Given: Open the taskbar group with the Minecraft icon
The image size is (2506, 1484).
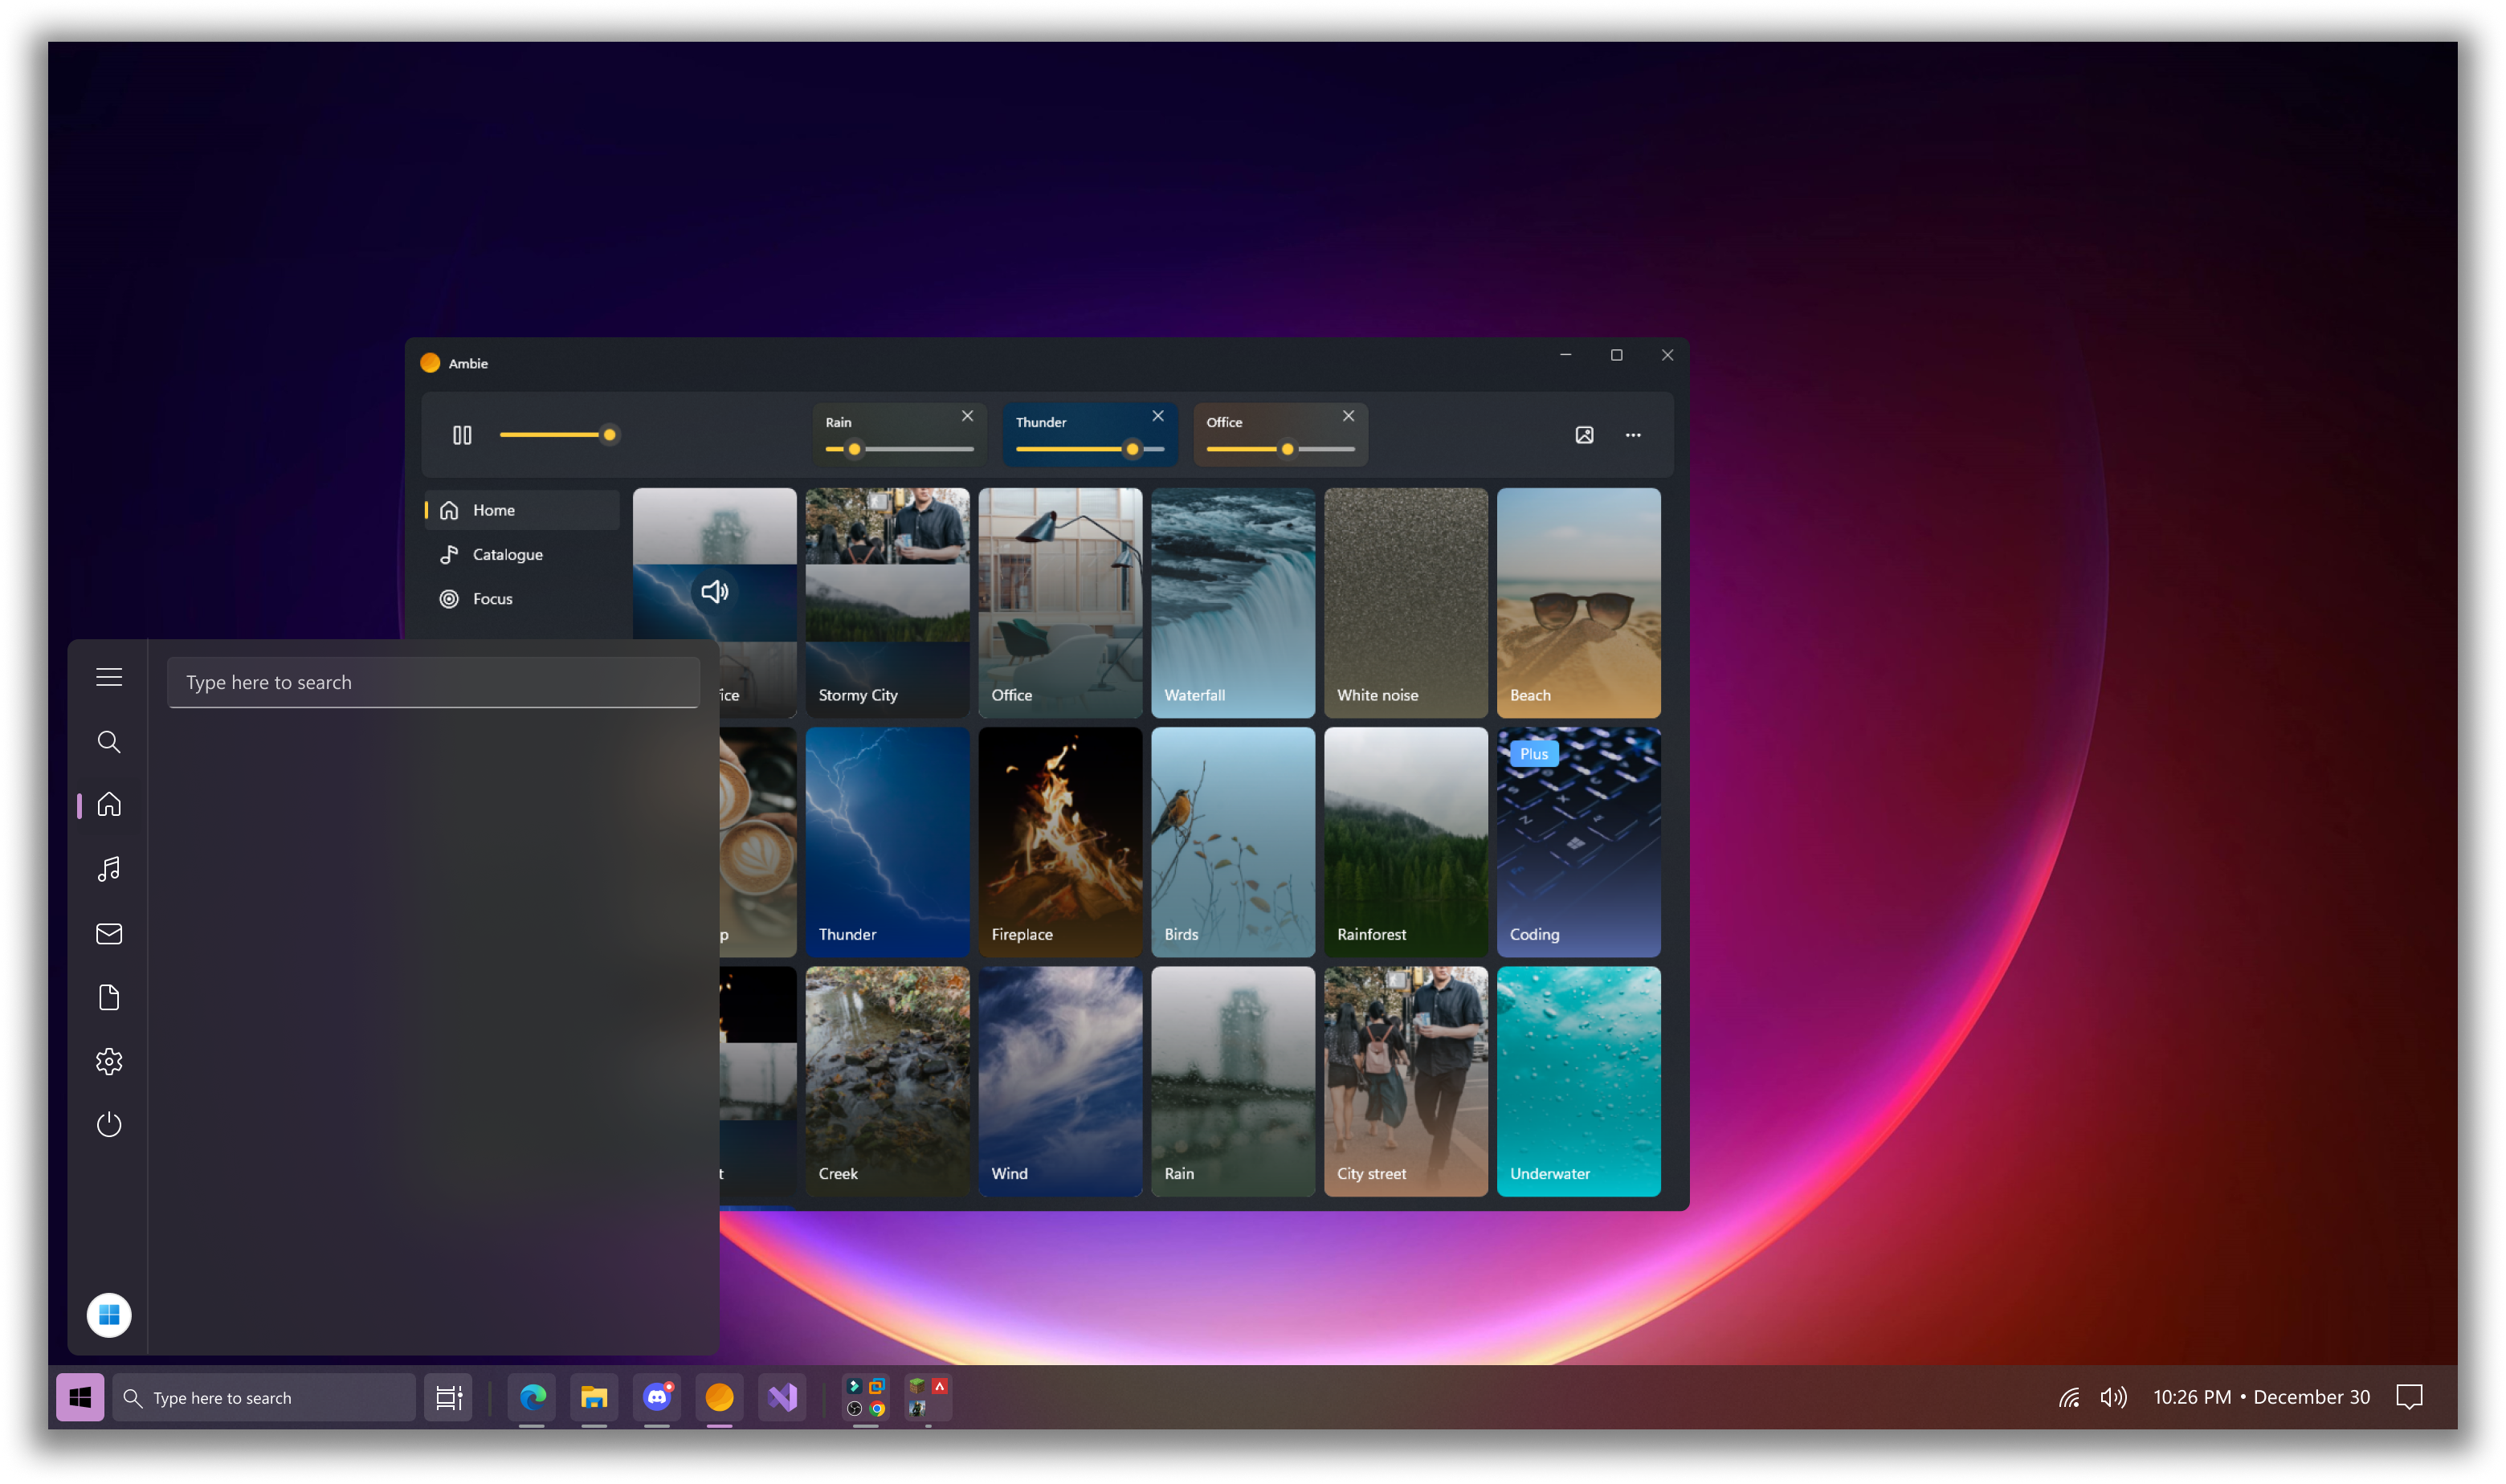Looking at the screenshot, I should (x=928, y=1397).
